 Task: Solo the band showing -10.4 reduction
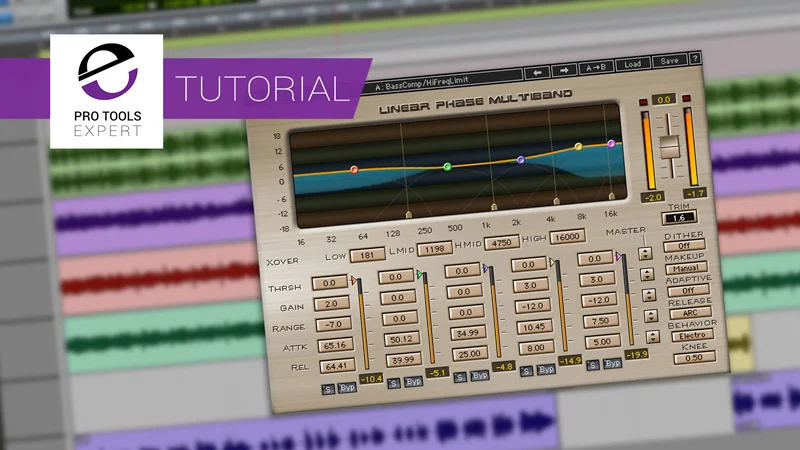[328, 389]
